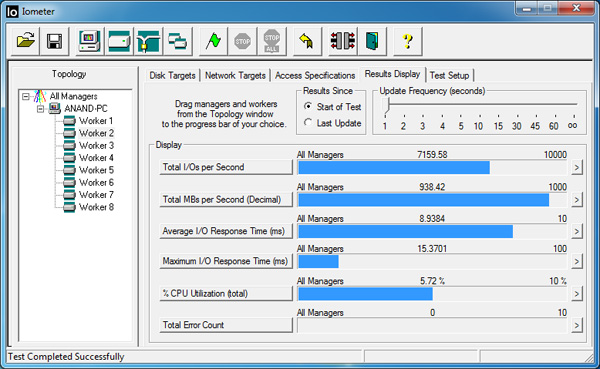The image size is (600, 369).
Task: Open the Test Setup tab
Action: pos(450,75)
